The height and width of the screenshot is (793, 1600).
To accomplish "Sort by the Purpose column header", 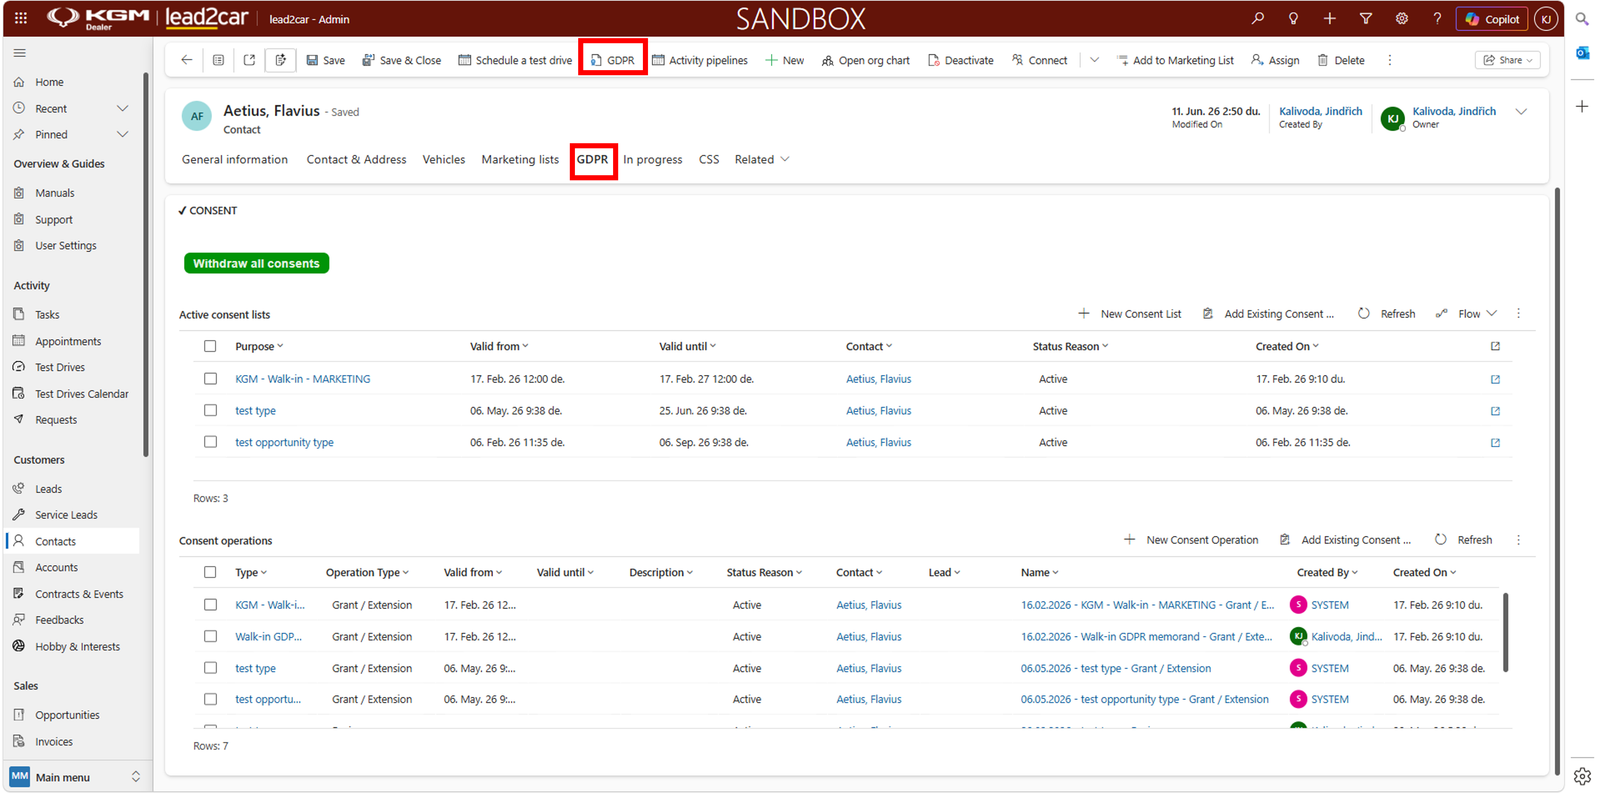I will [259, 346].
